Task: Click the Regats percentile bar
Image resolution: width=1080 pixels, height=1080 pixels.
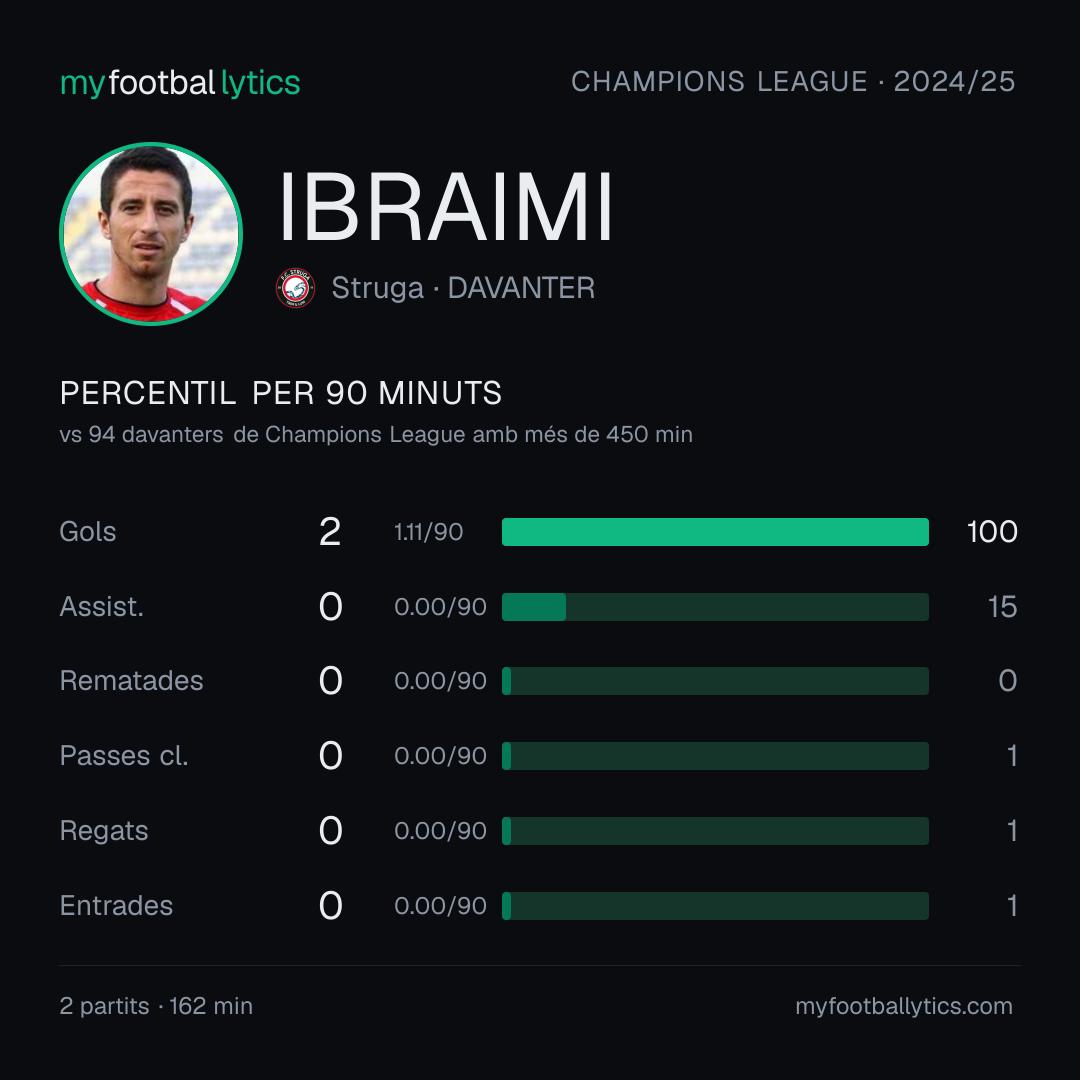Action: 715,831
